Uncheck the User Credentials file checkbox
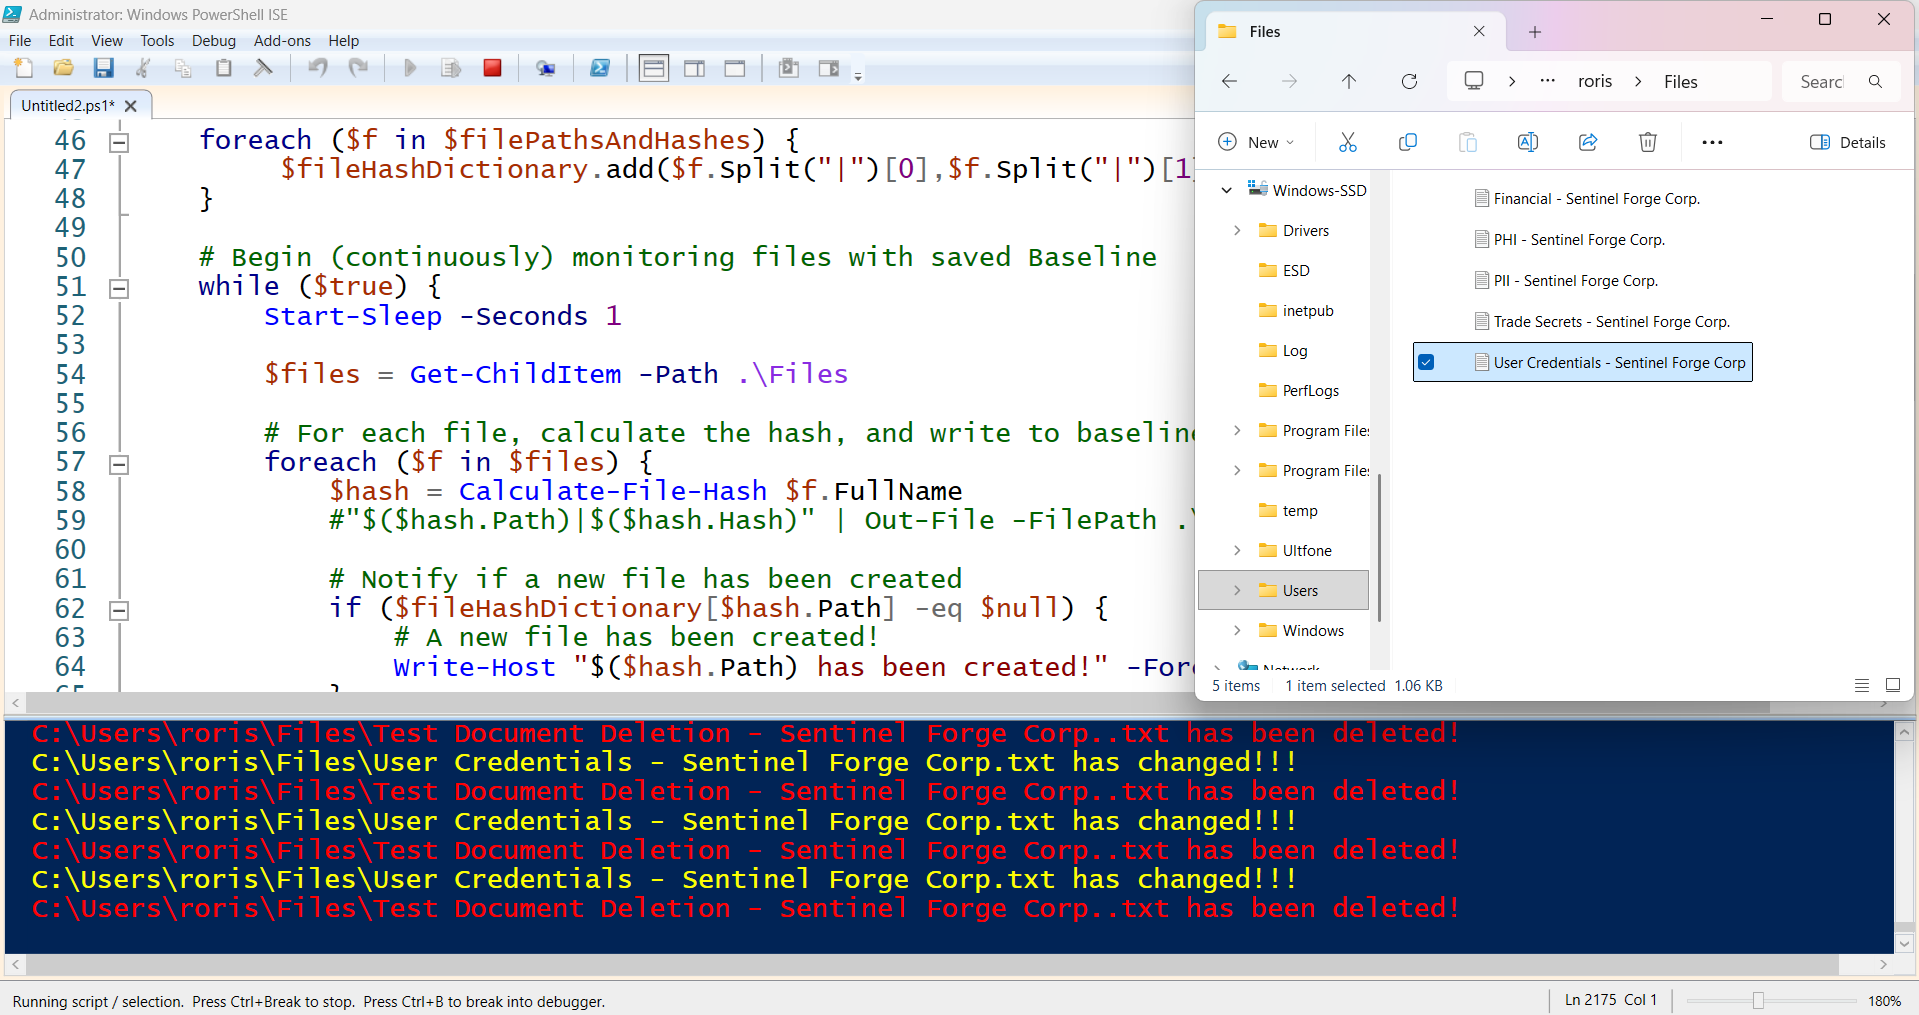The image size is (1919, 1015). coord(1426,363)
